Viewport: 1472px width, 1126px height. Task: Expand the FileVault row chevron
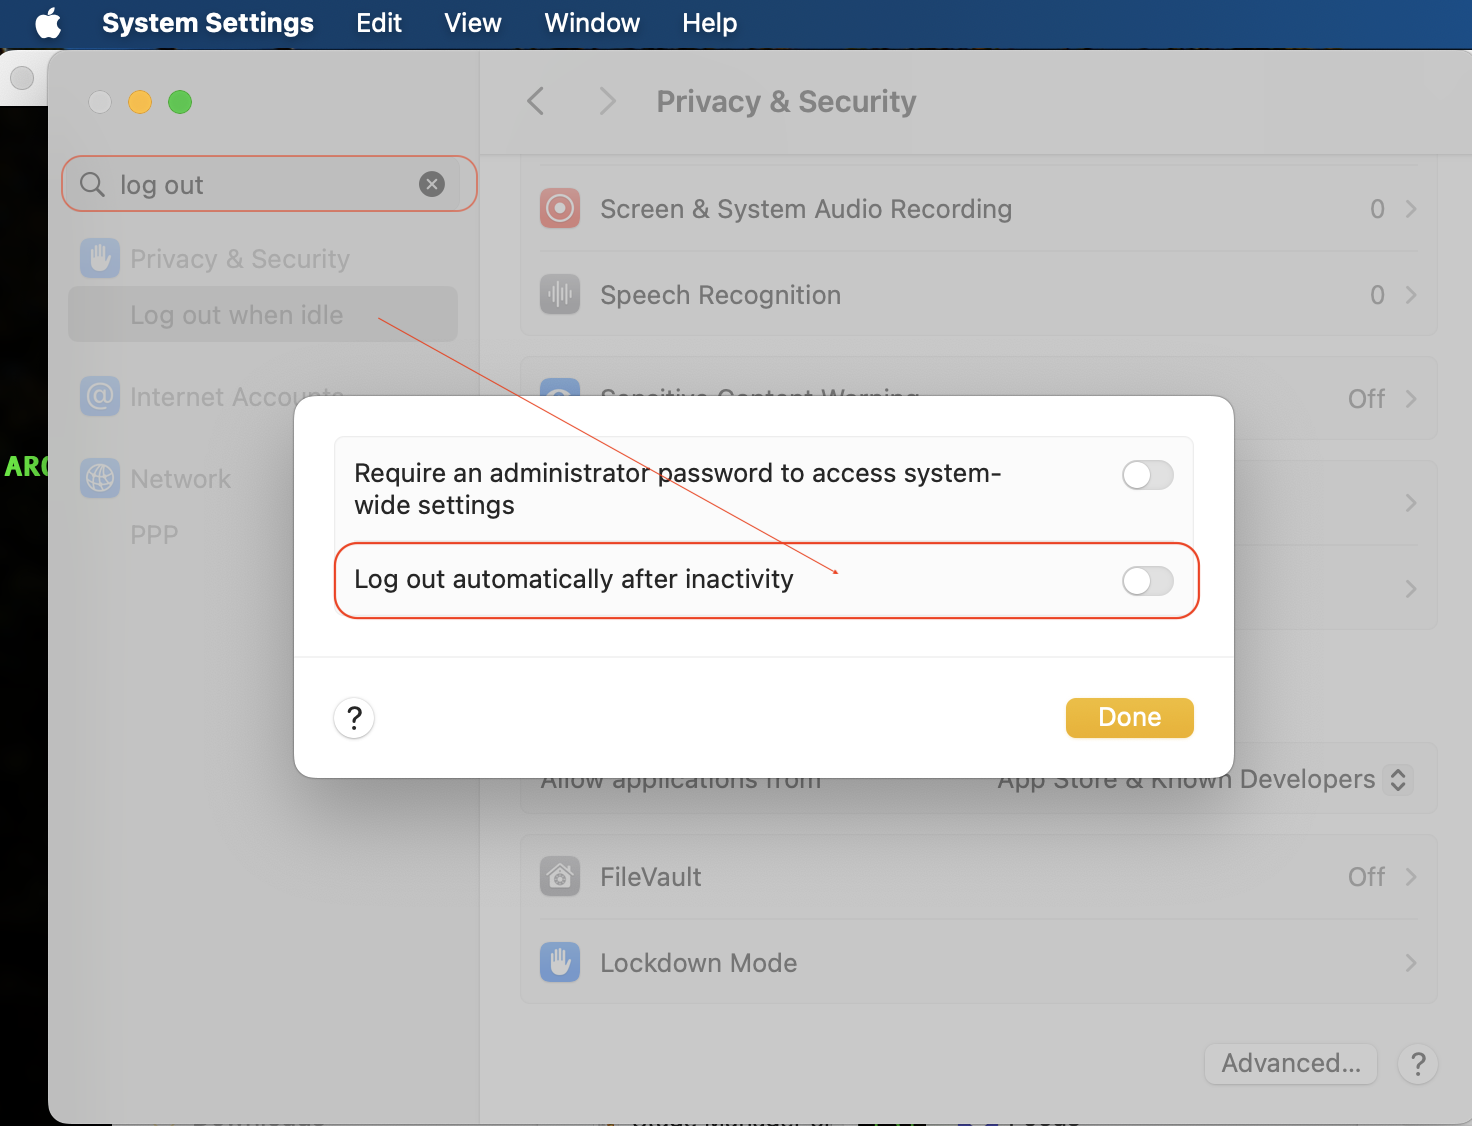1410,877
